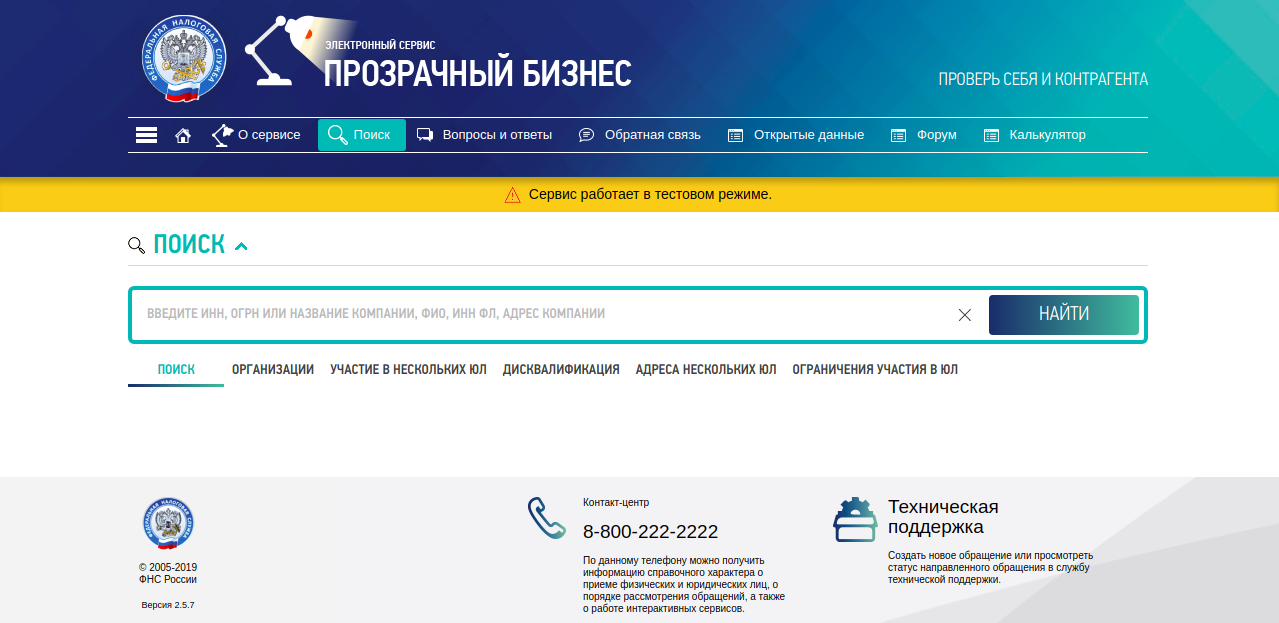Switch to the ОРГАНИЗАЦИИ tab
The width and height of the screenshot is (1279, 623).
tap(272, 369)
